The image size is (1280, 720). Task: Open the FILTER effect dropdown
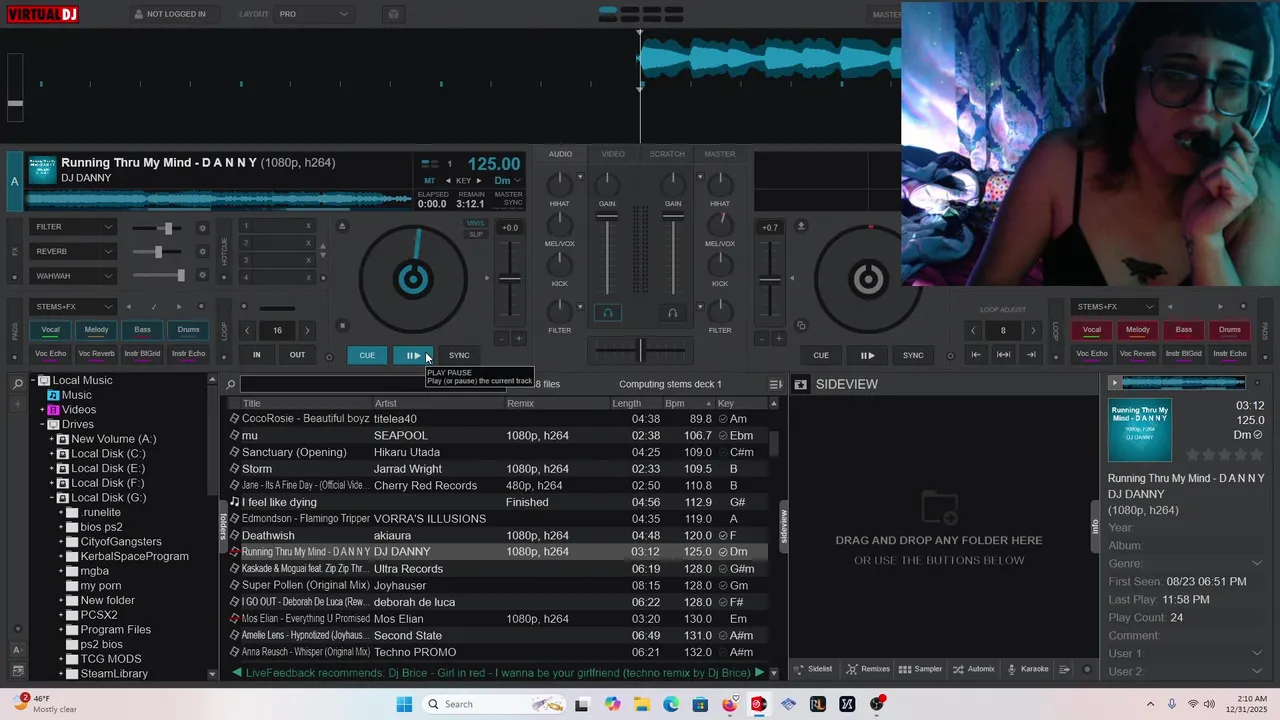72,227
